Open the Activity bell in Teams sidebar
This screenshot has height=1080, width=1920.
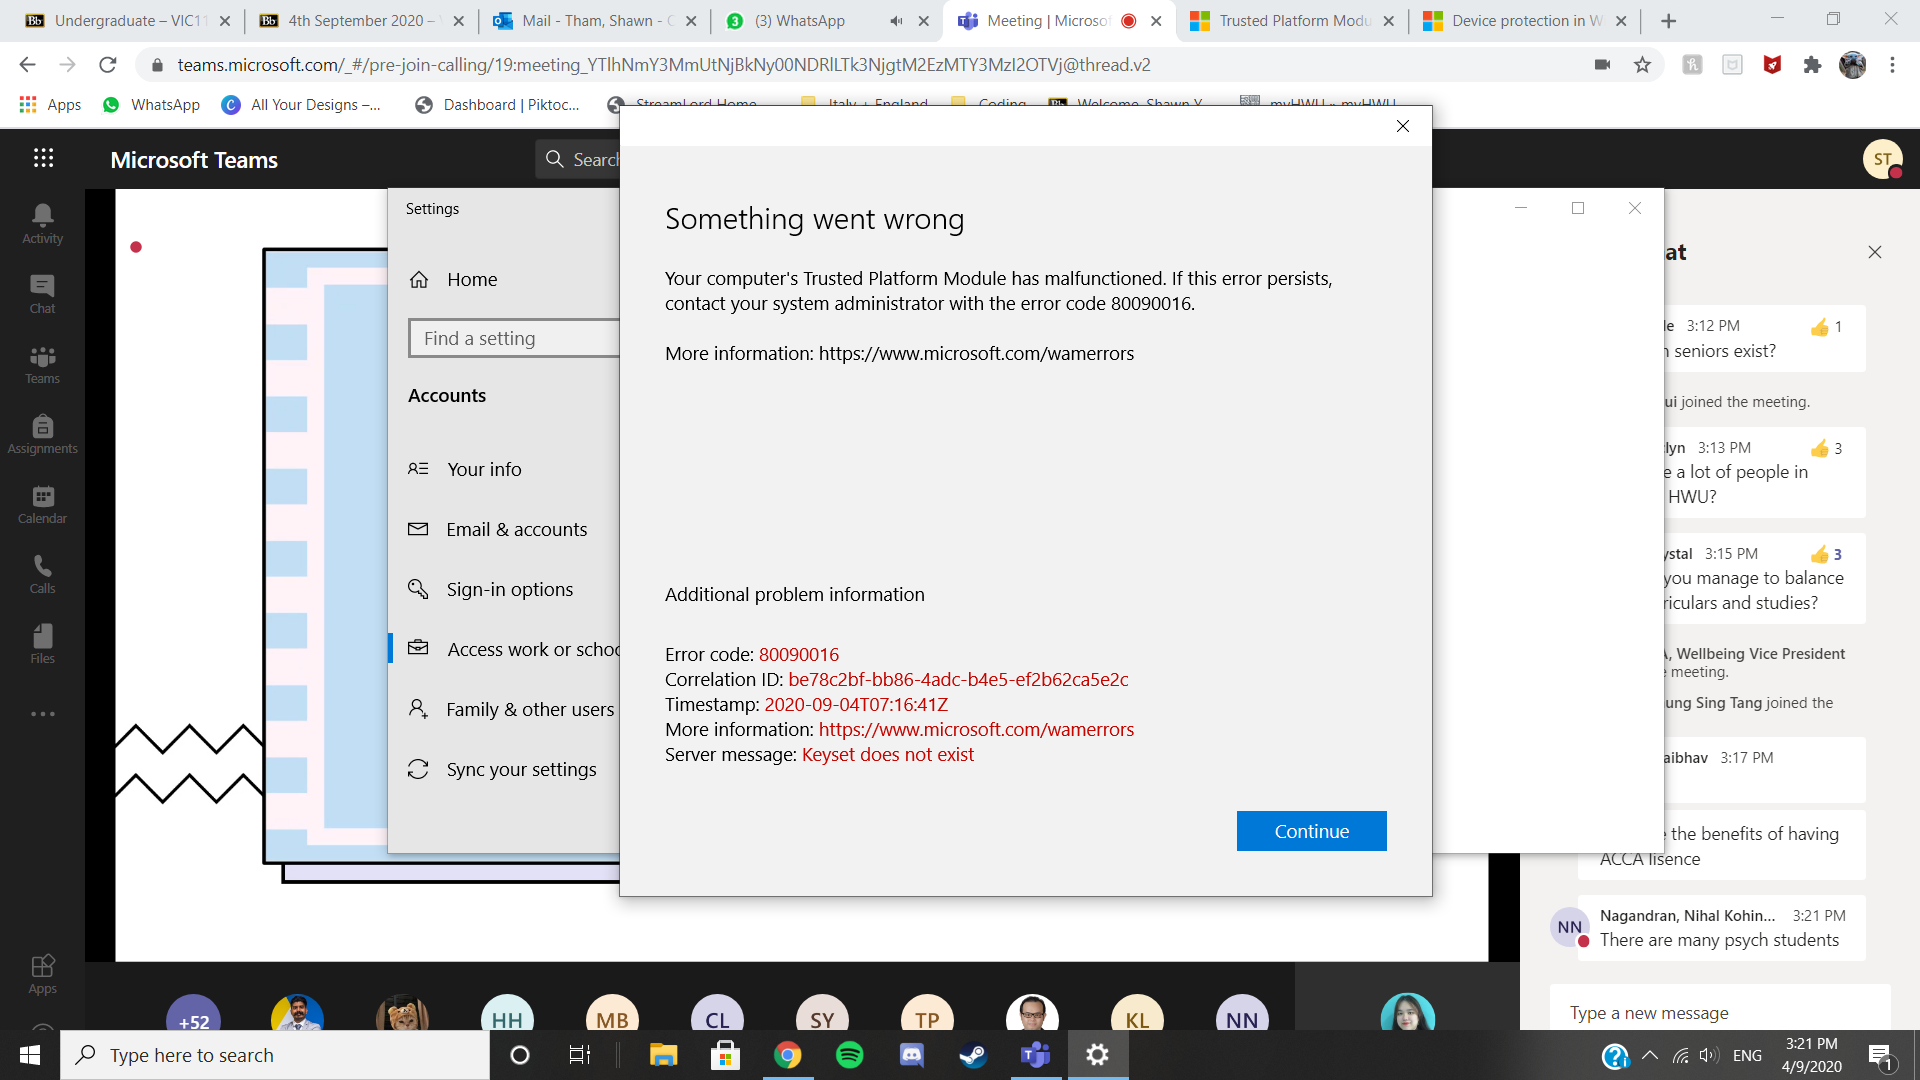click(42, 222)
